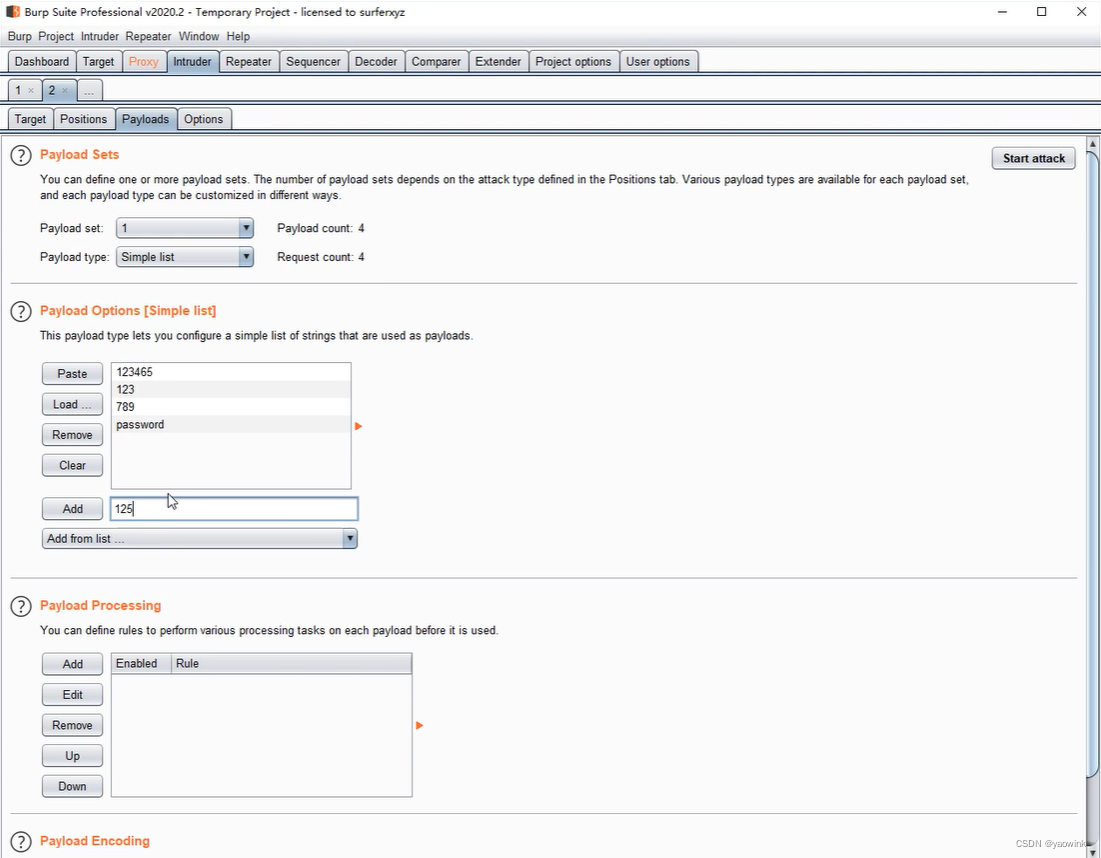Screen dimensions: 1101x858
Task: Open the Help menu
Action: (x=238, y=37)
